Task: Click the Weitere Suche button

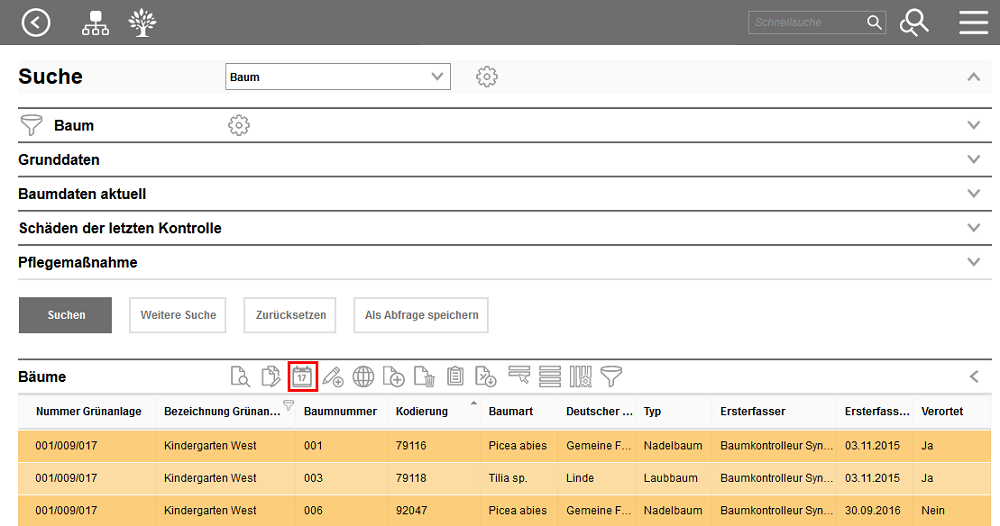Action: (178, 315)
